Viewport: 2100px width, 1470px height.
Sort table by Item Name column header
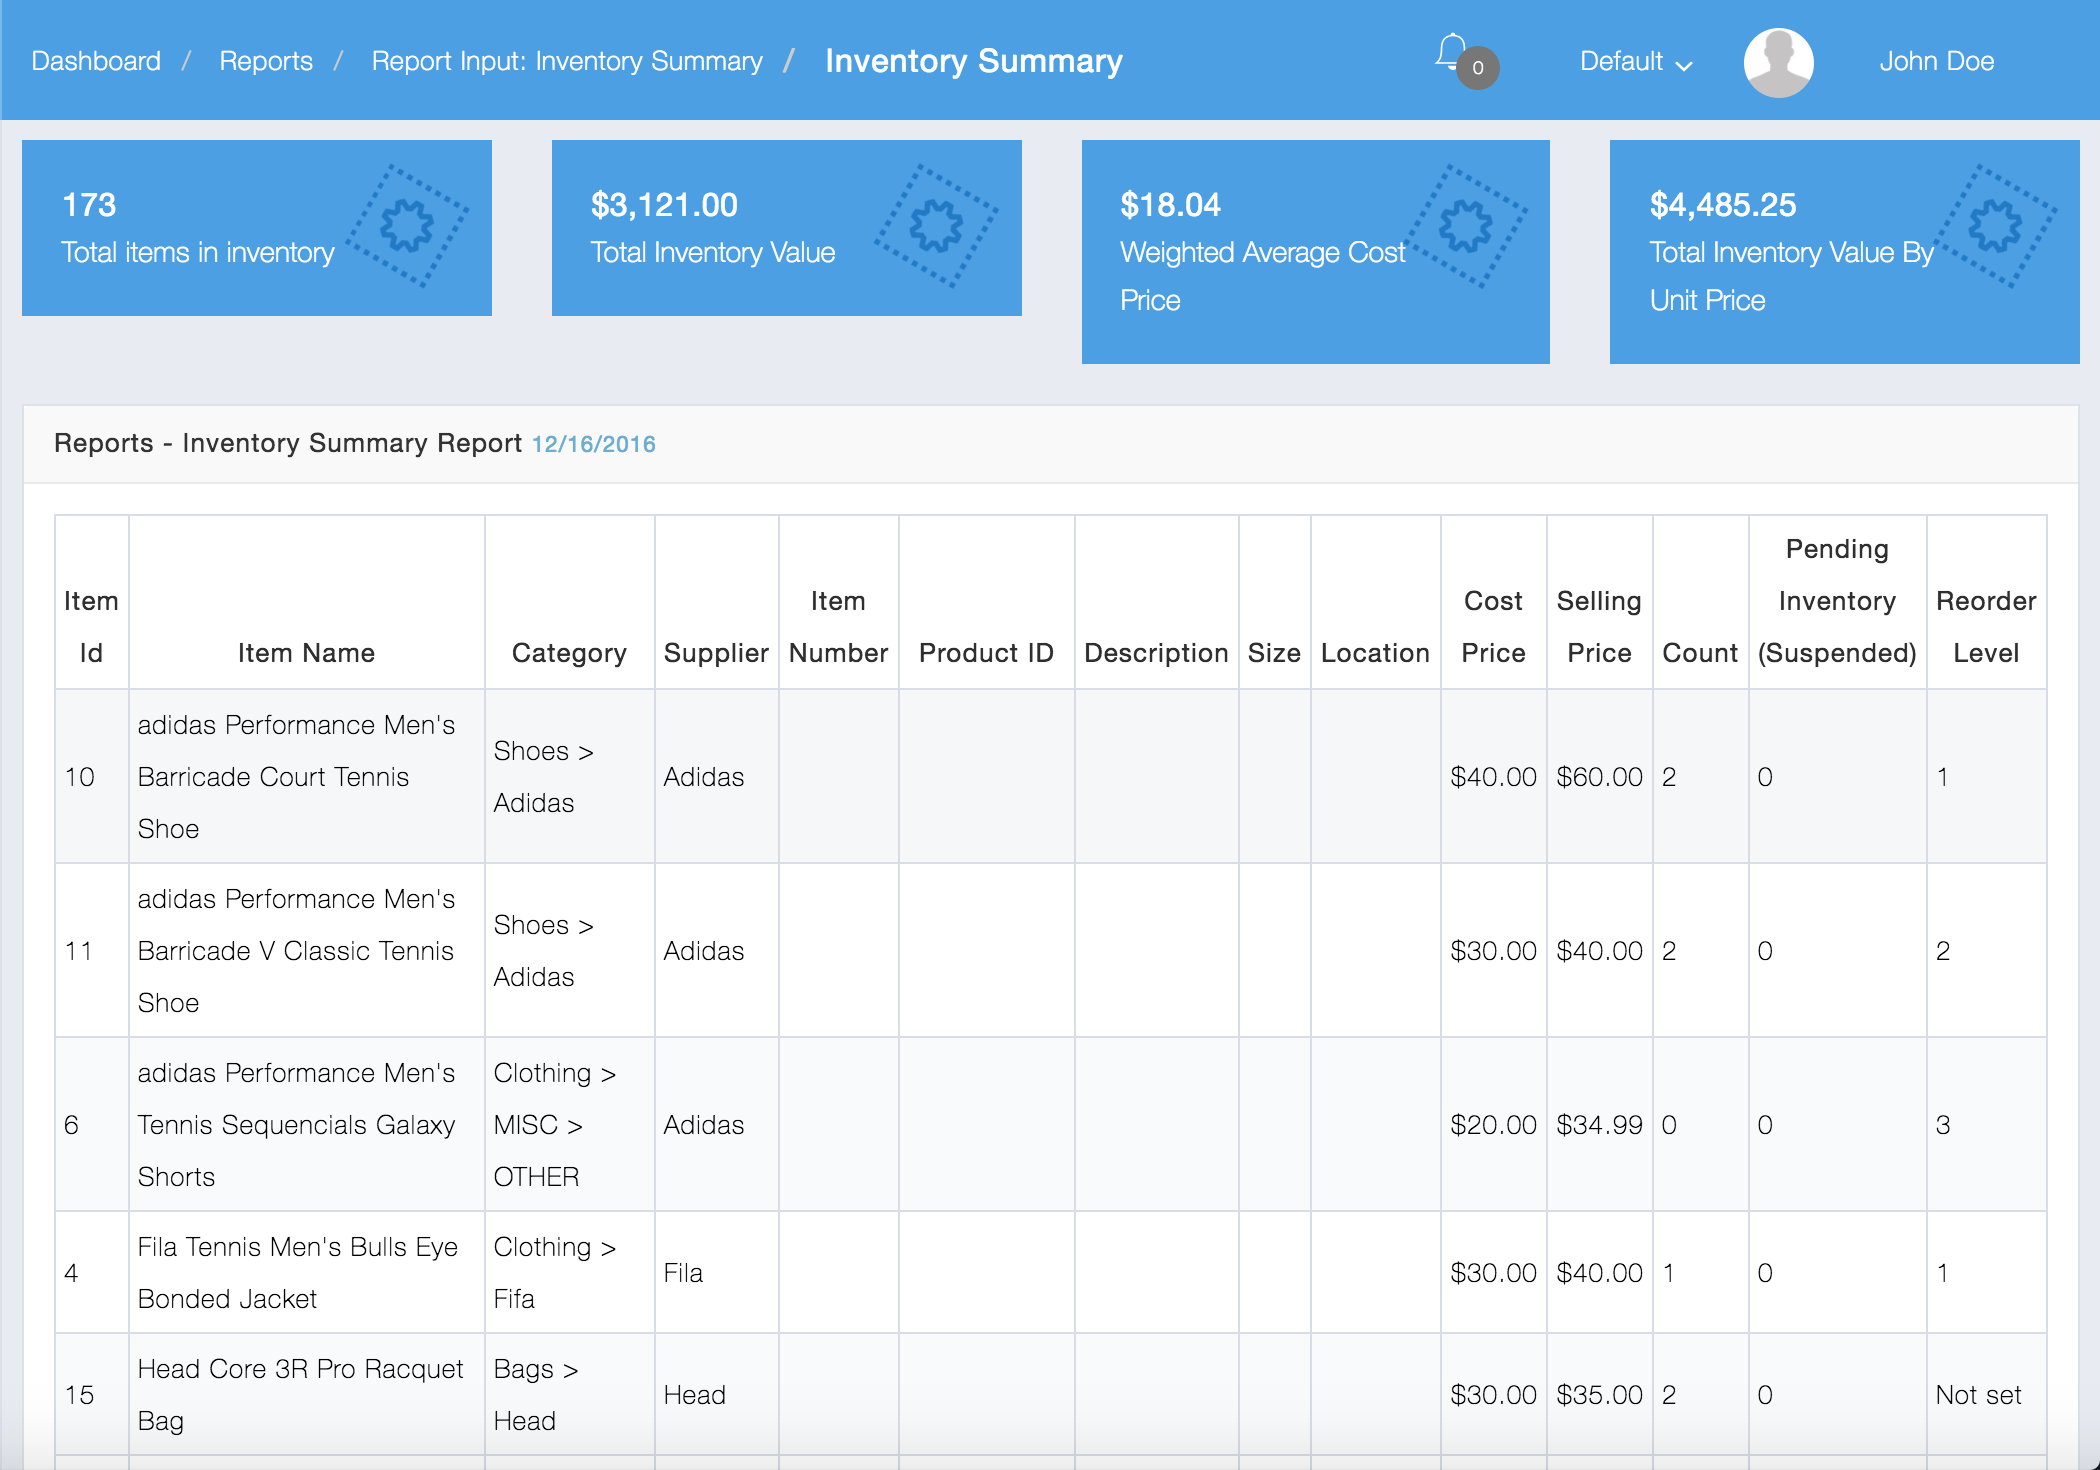(306, 653)
